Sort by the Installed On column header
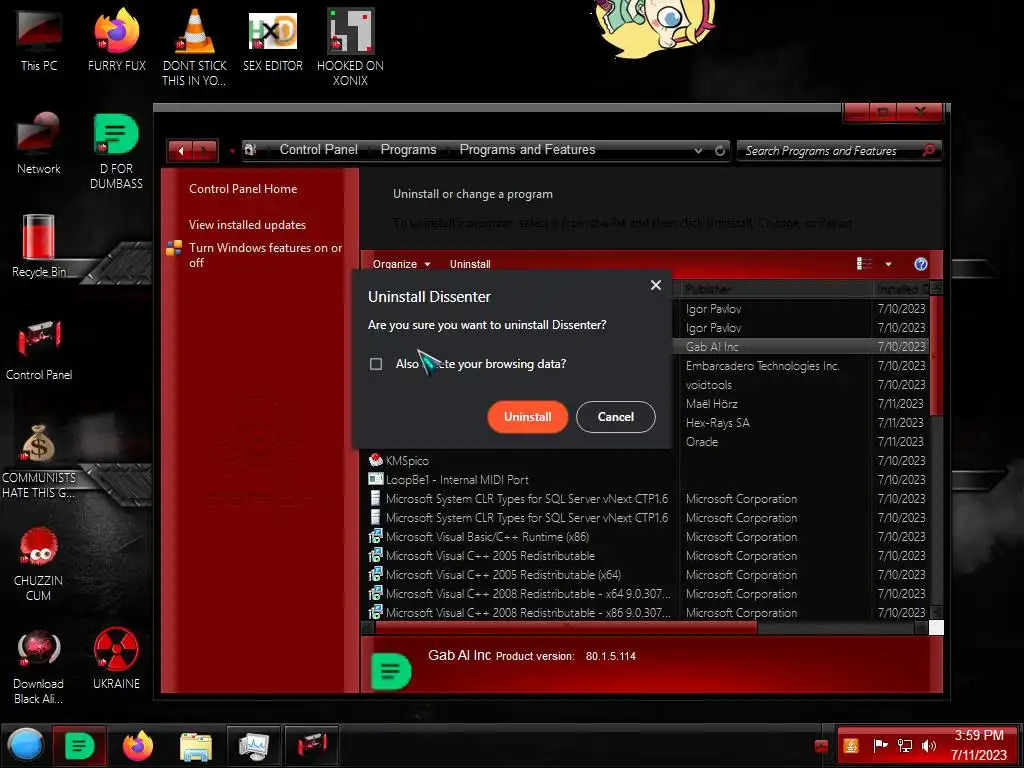1024x768 pixels. point(900,289)
